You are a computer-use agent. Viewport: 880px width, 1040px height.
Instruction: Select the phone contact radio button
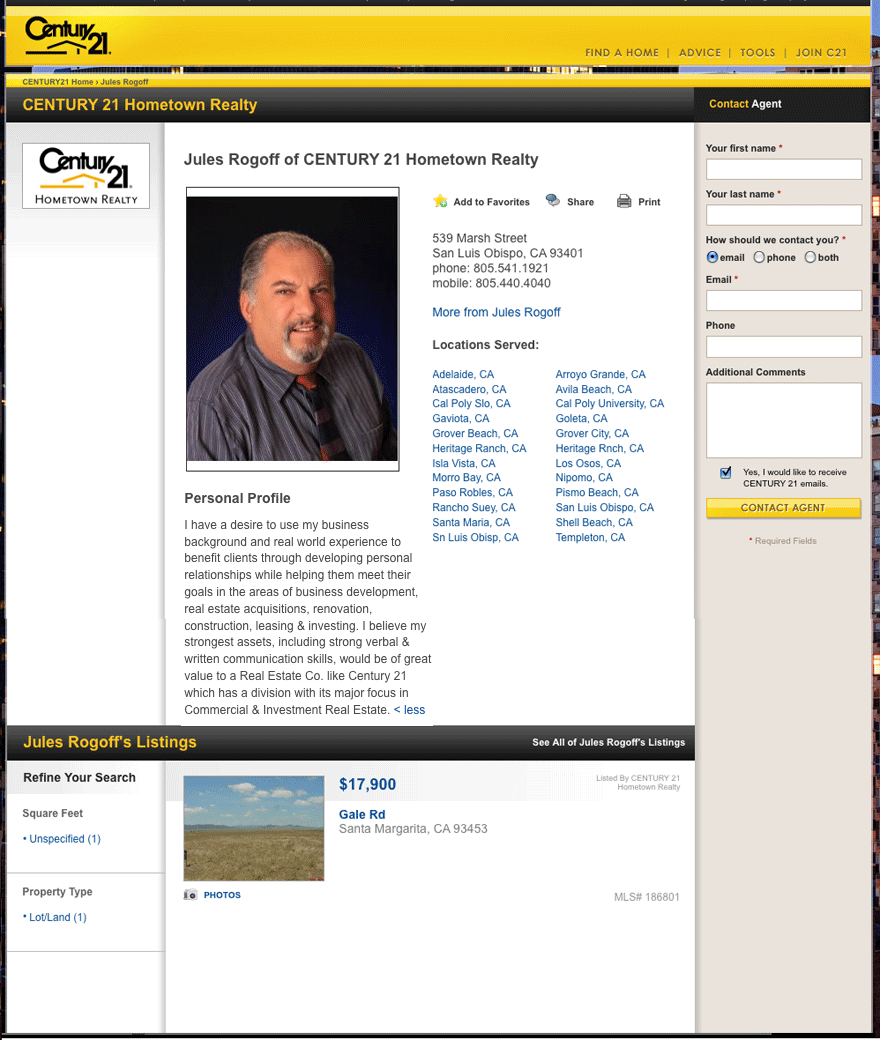click(x=759, y=257)
